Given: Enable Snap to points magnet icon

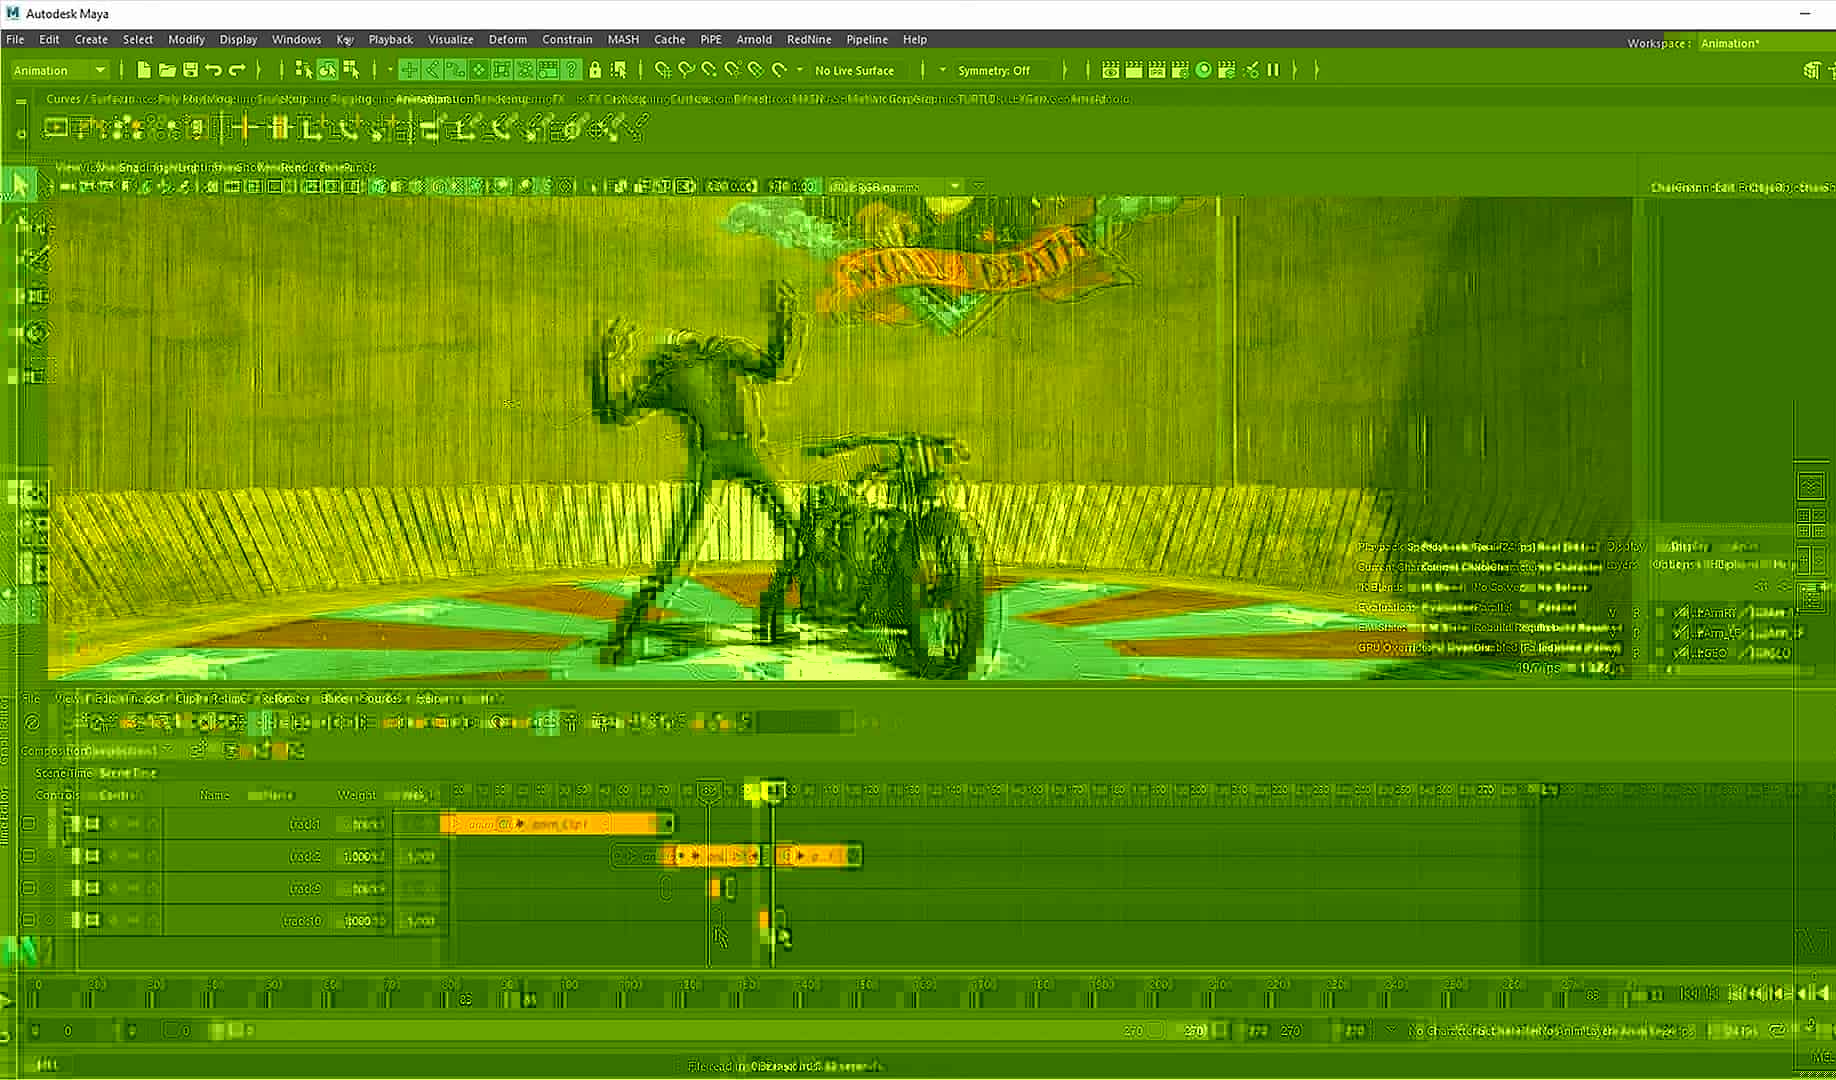Looking at the screenshot, I should [x=709, y=70].
